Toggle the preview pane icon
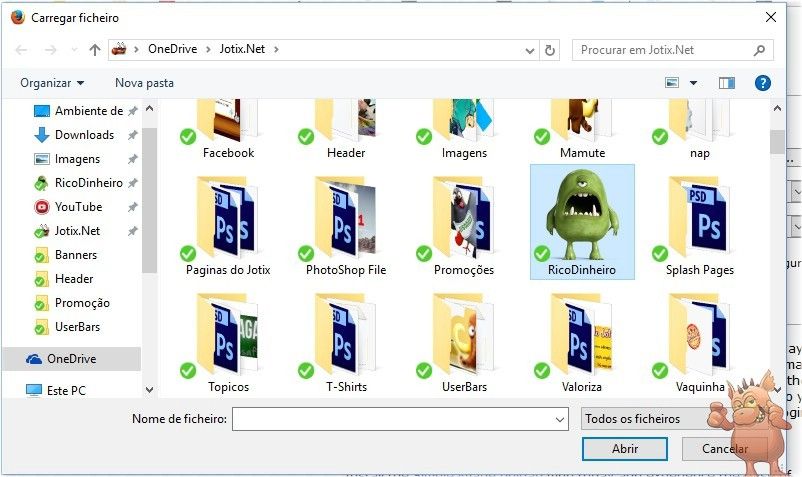This screenshot has width=802, height=477. coord(727,83)
